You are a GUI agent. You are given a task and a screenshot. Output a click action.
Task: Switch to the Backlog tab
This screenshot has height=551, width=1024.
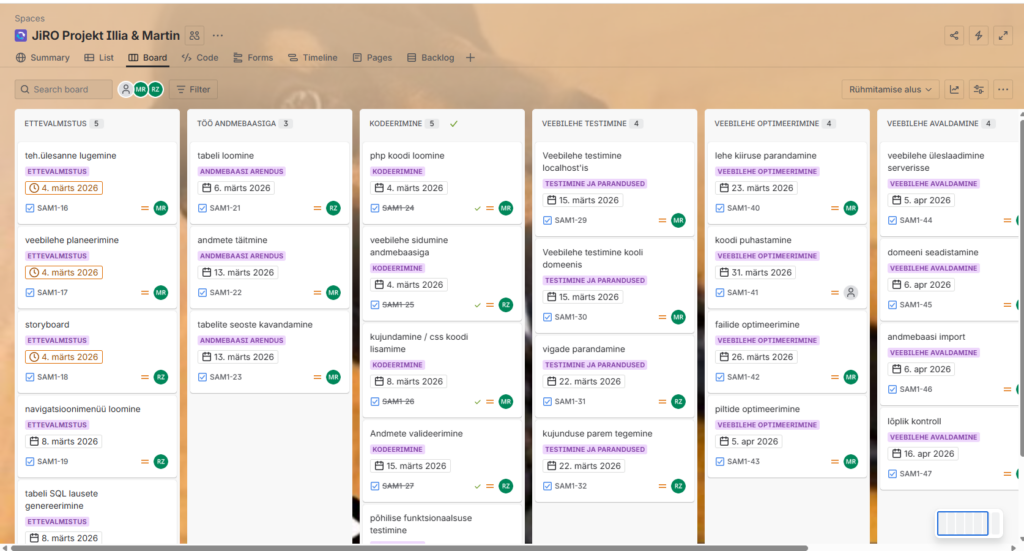pyautogui.click(x=431, y=58)
